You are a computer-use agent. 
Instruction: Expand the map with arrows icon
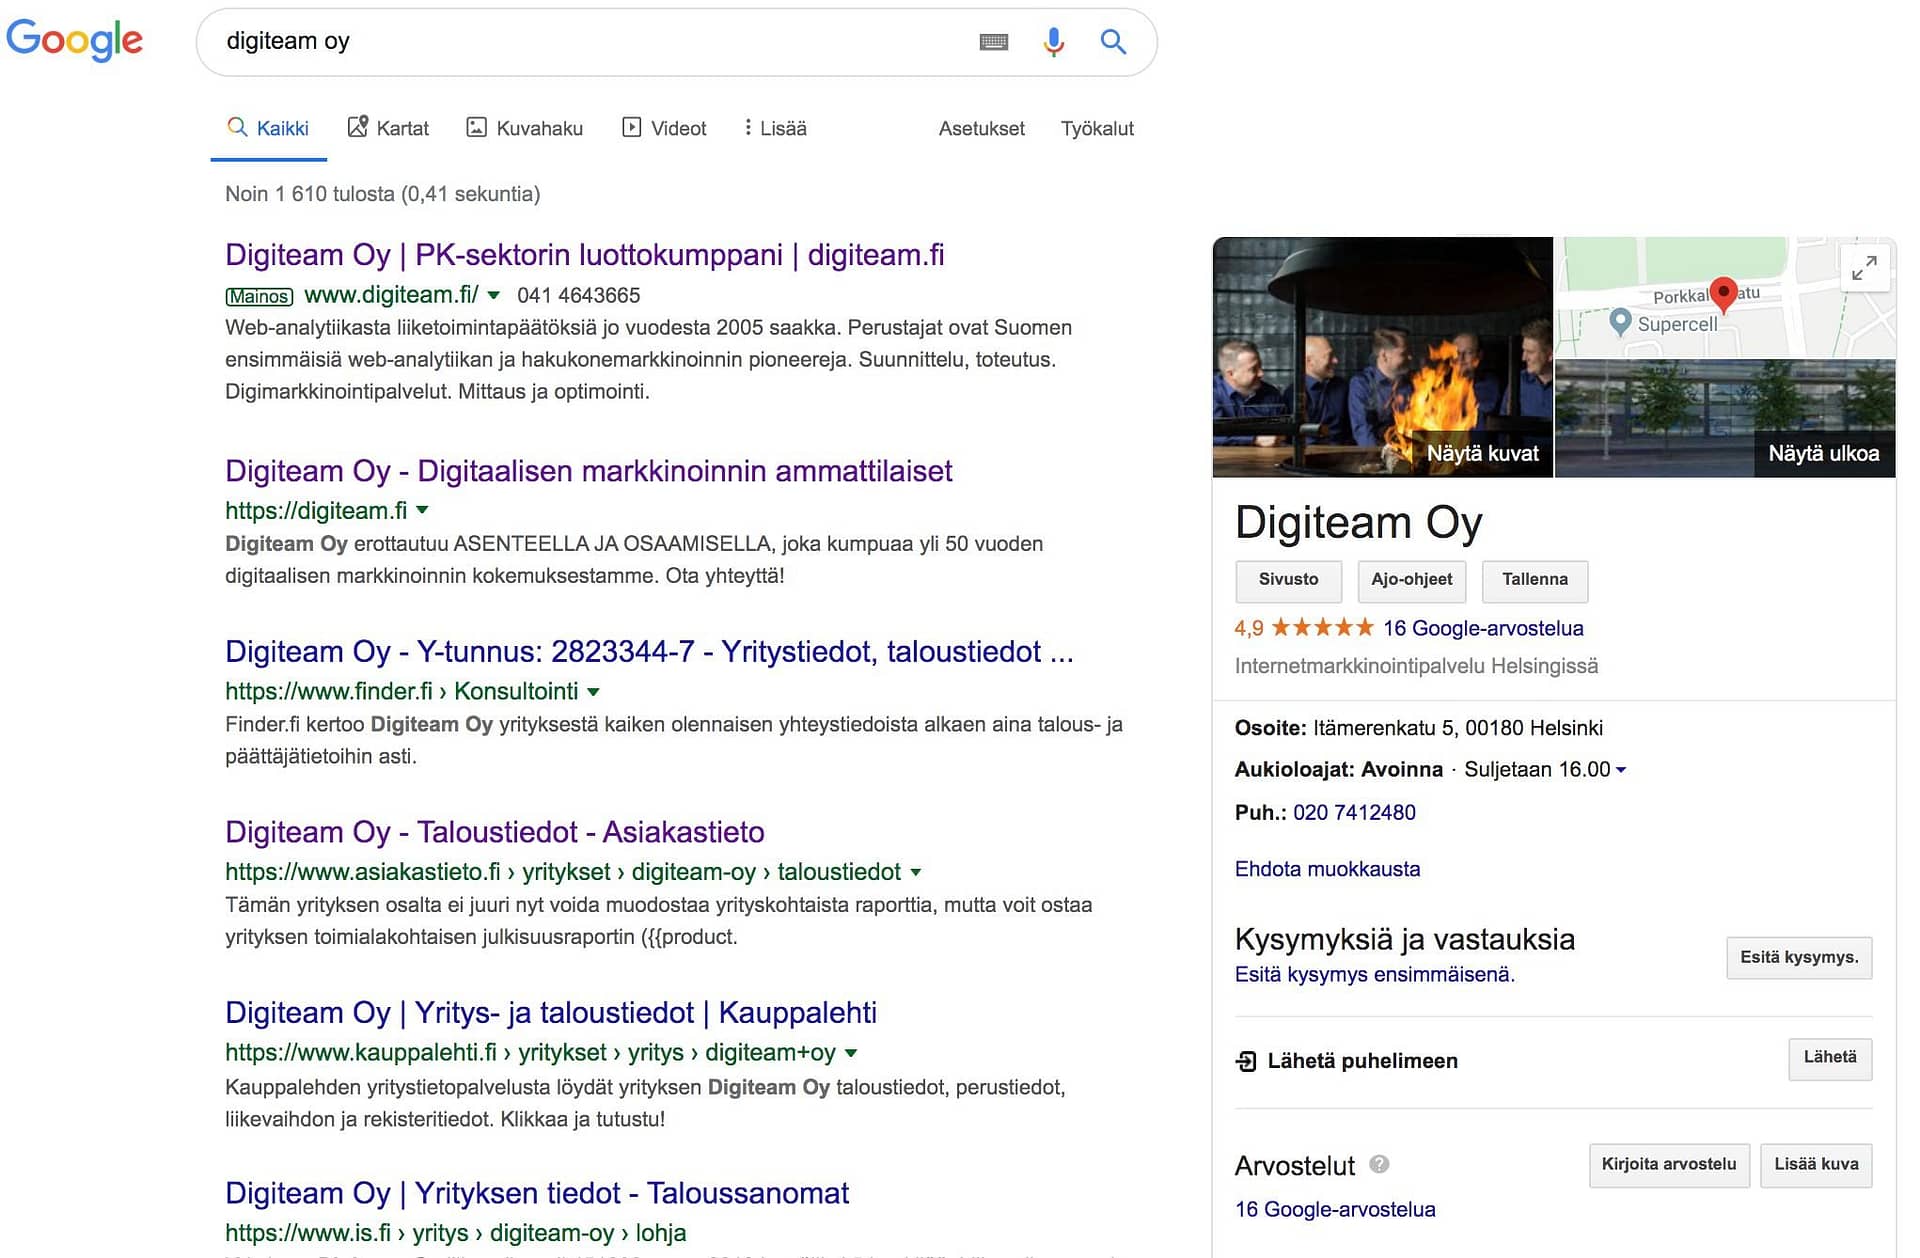pos(1864,267)
